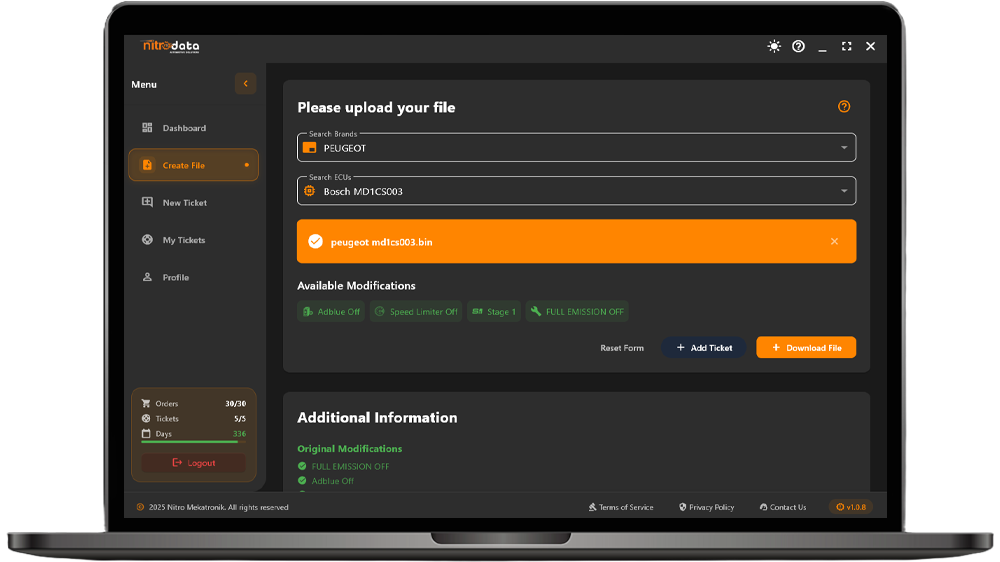The image size is (1000, 562).
Task: Click the Reset Form link
Action: coord(622,348)
